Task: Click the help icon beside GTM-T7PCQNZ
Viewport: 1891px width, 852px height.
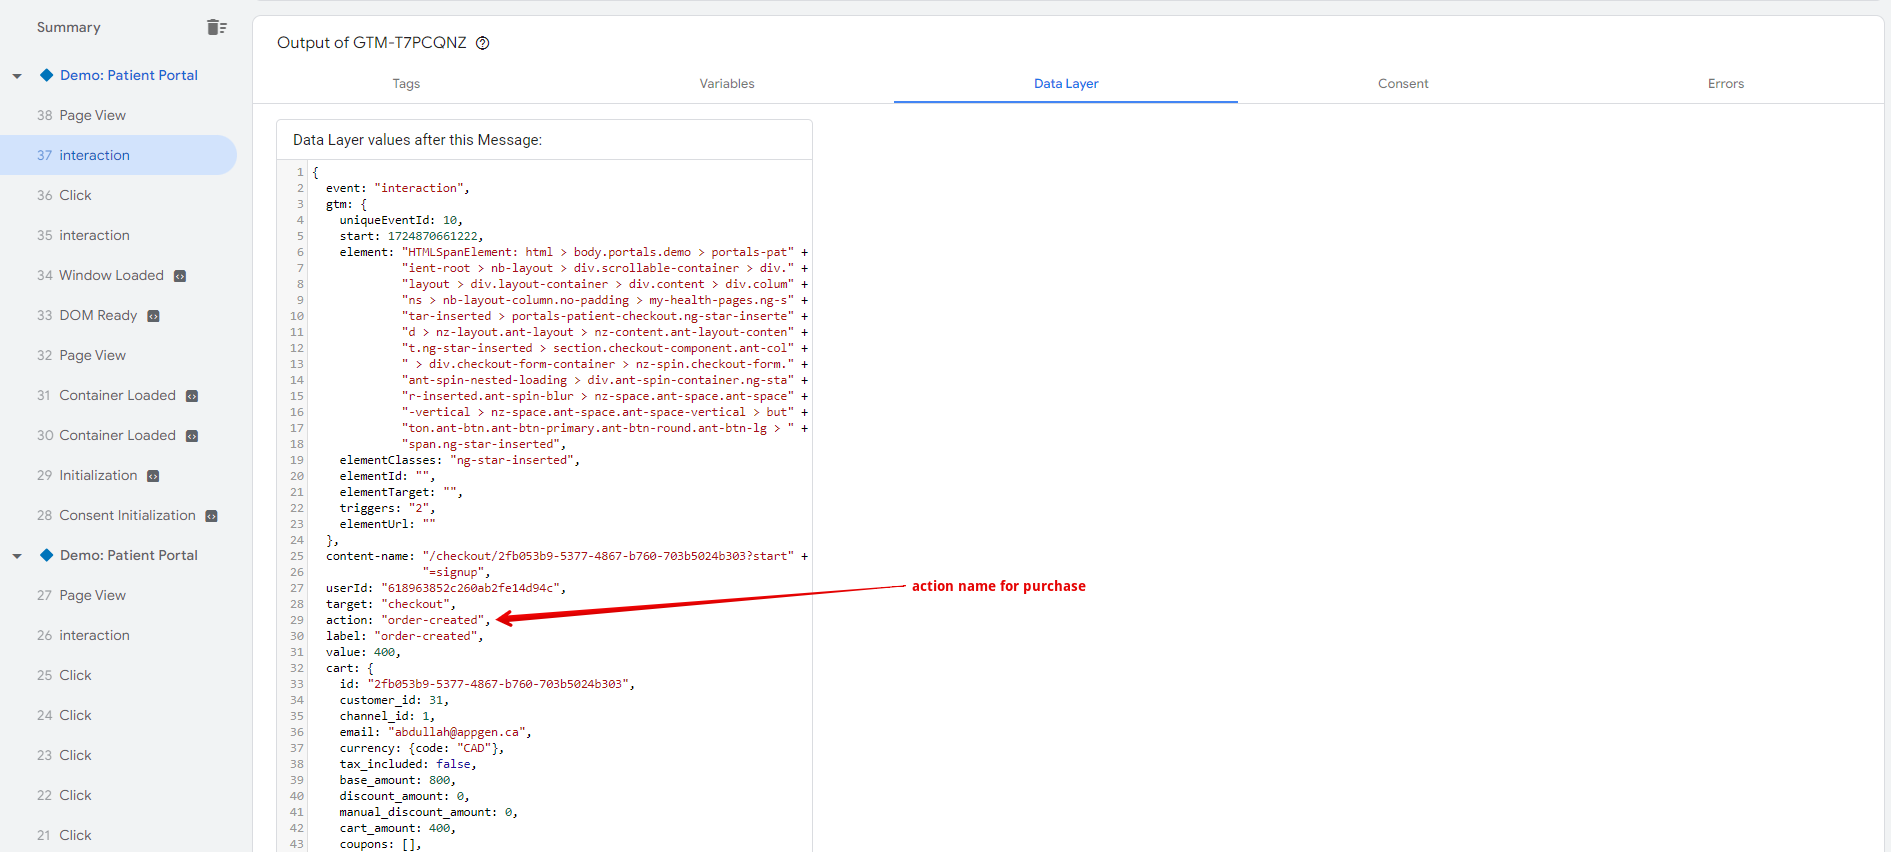Action: click(482, 43)
